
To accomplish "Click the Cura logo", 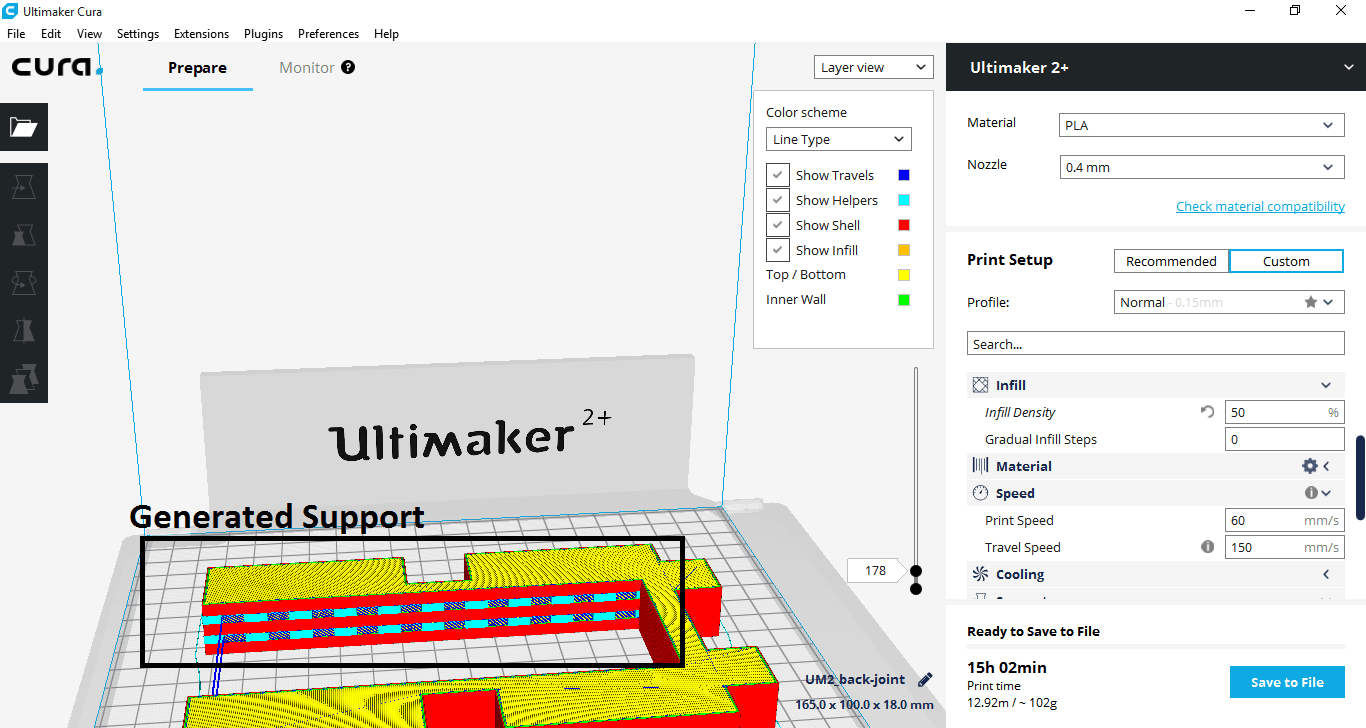I will tap(57, 67).
